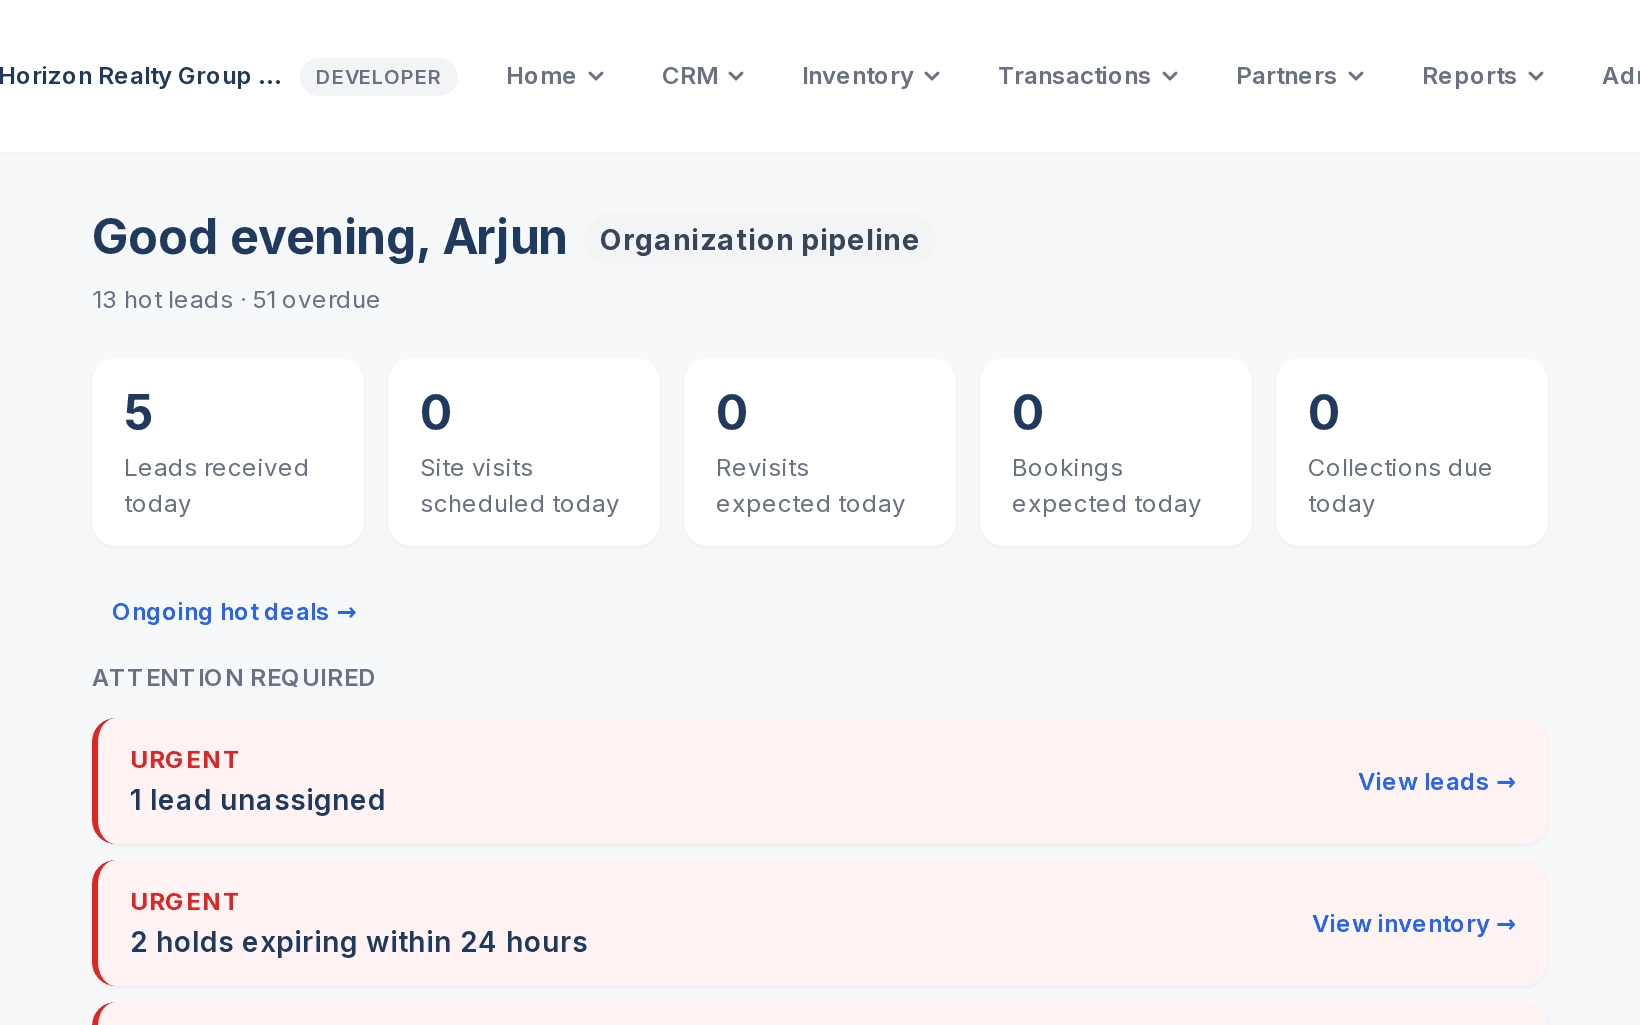
Task: Click View leads link for unassigned lead
Action: coord(1437,782)
